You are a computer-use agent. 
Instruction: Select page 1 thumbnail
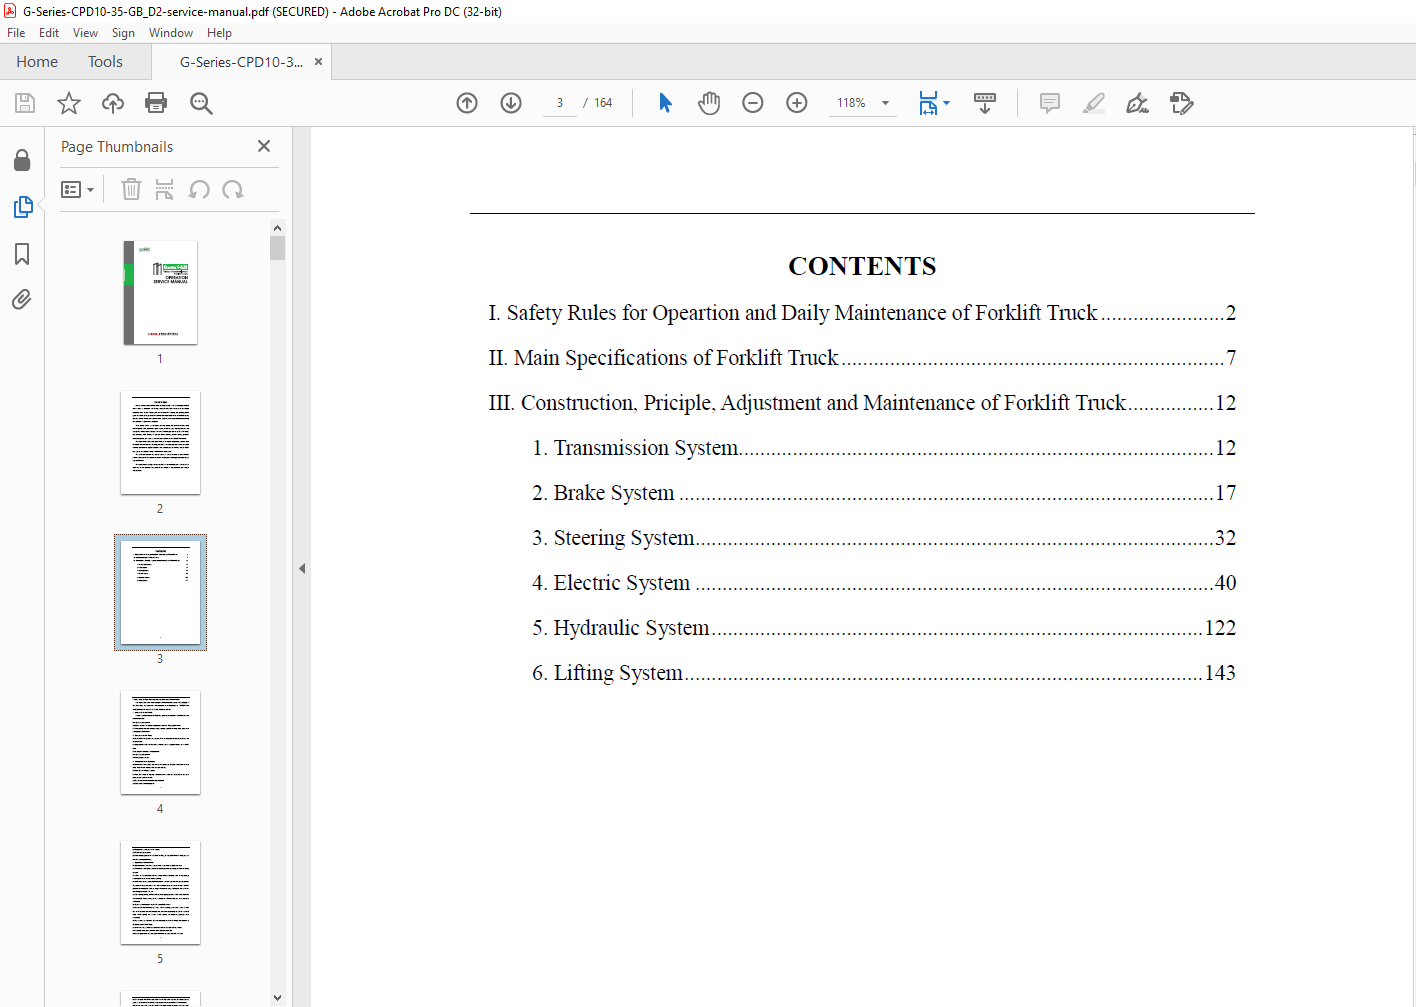coord(160,293)
